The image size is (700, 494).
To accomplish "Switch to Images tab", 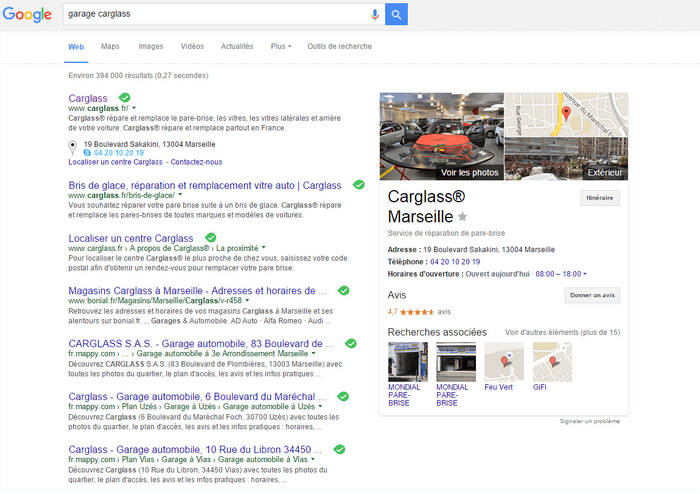I will (x=151, y=46).
